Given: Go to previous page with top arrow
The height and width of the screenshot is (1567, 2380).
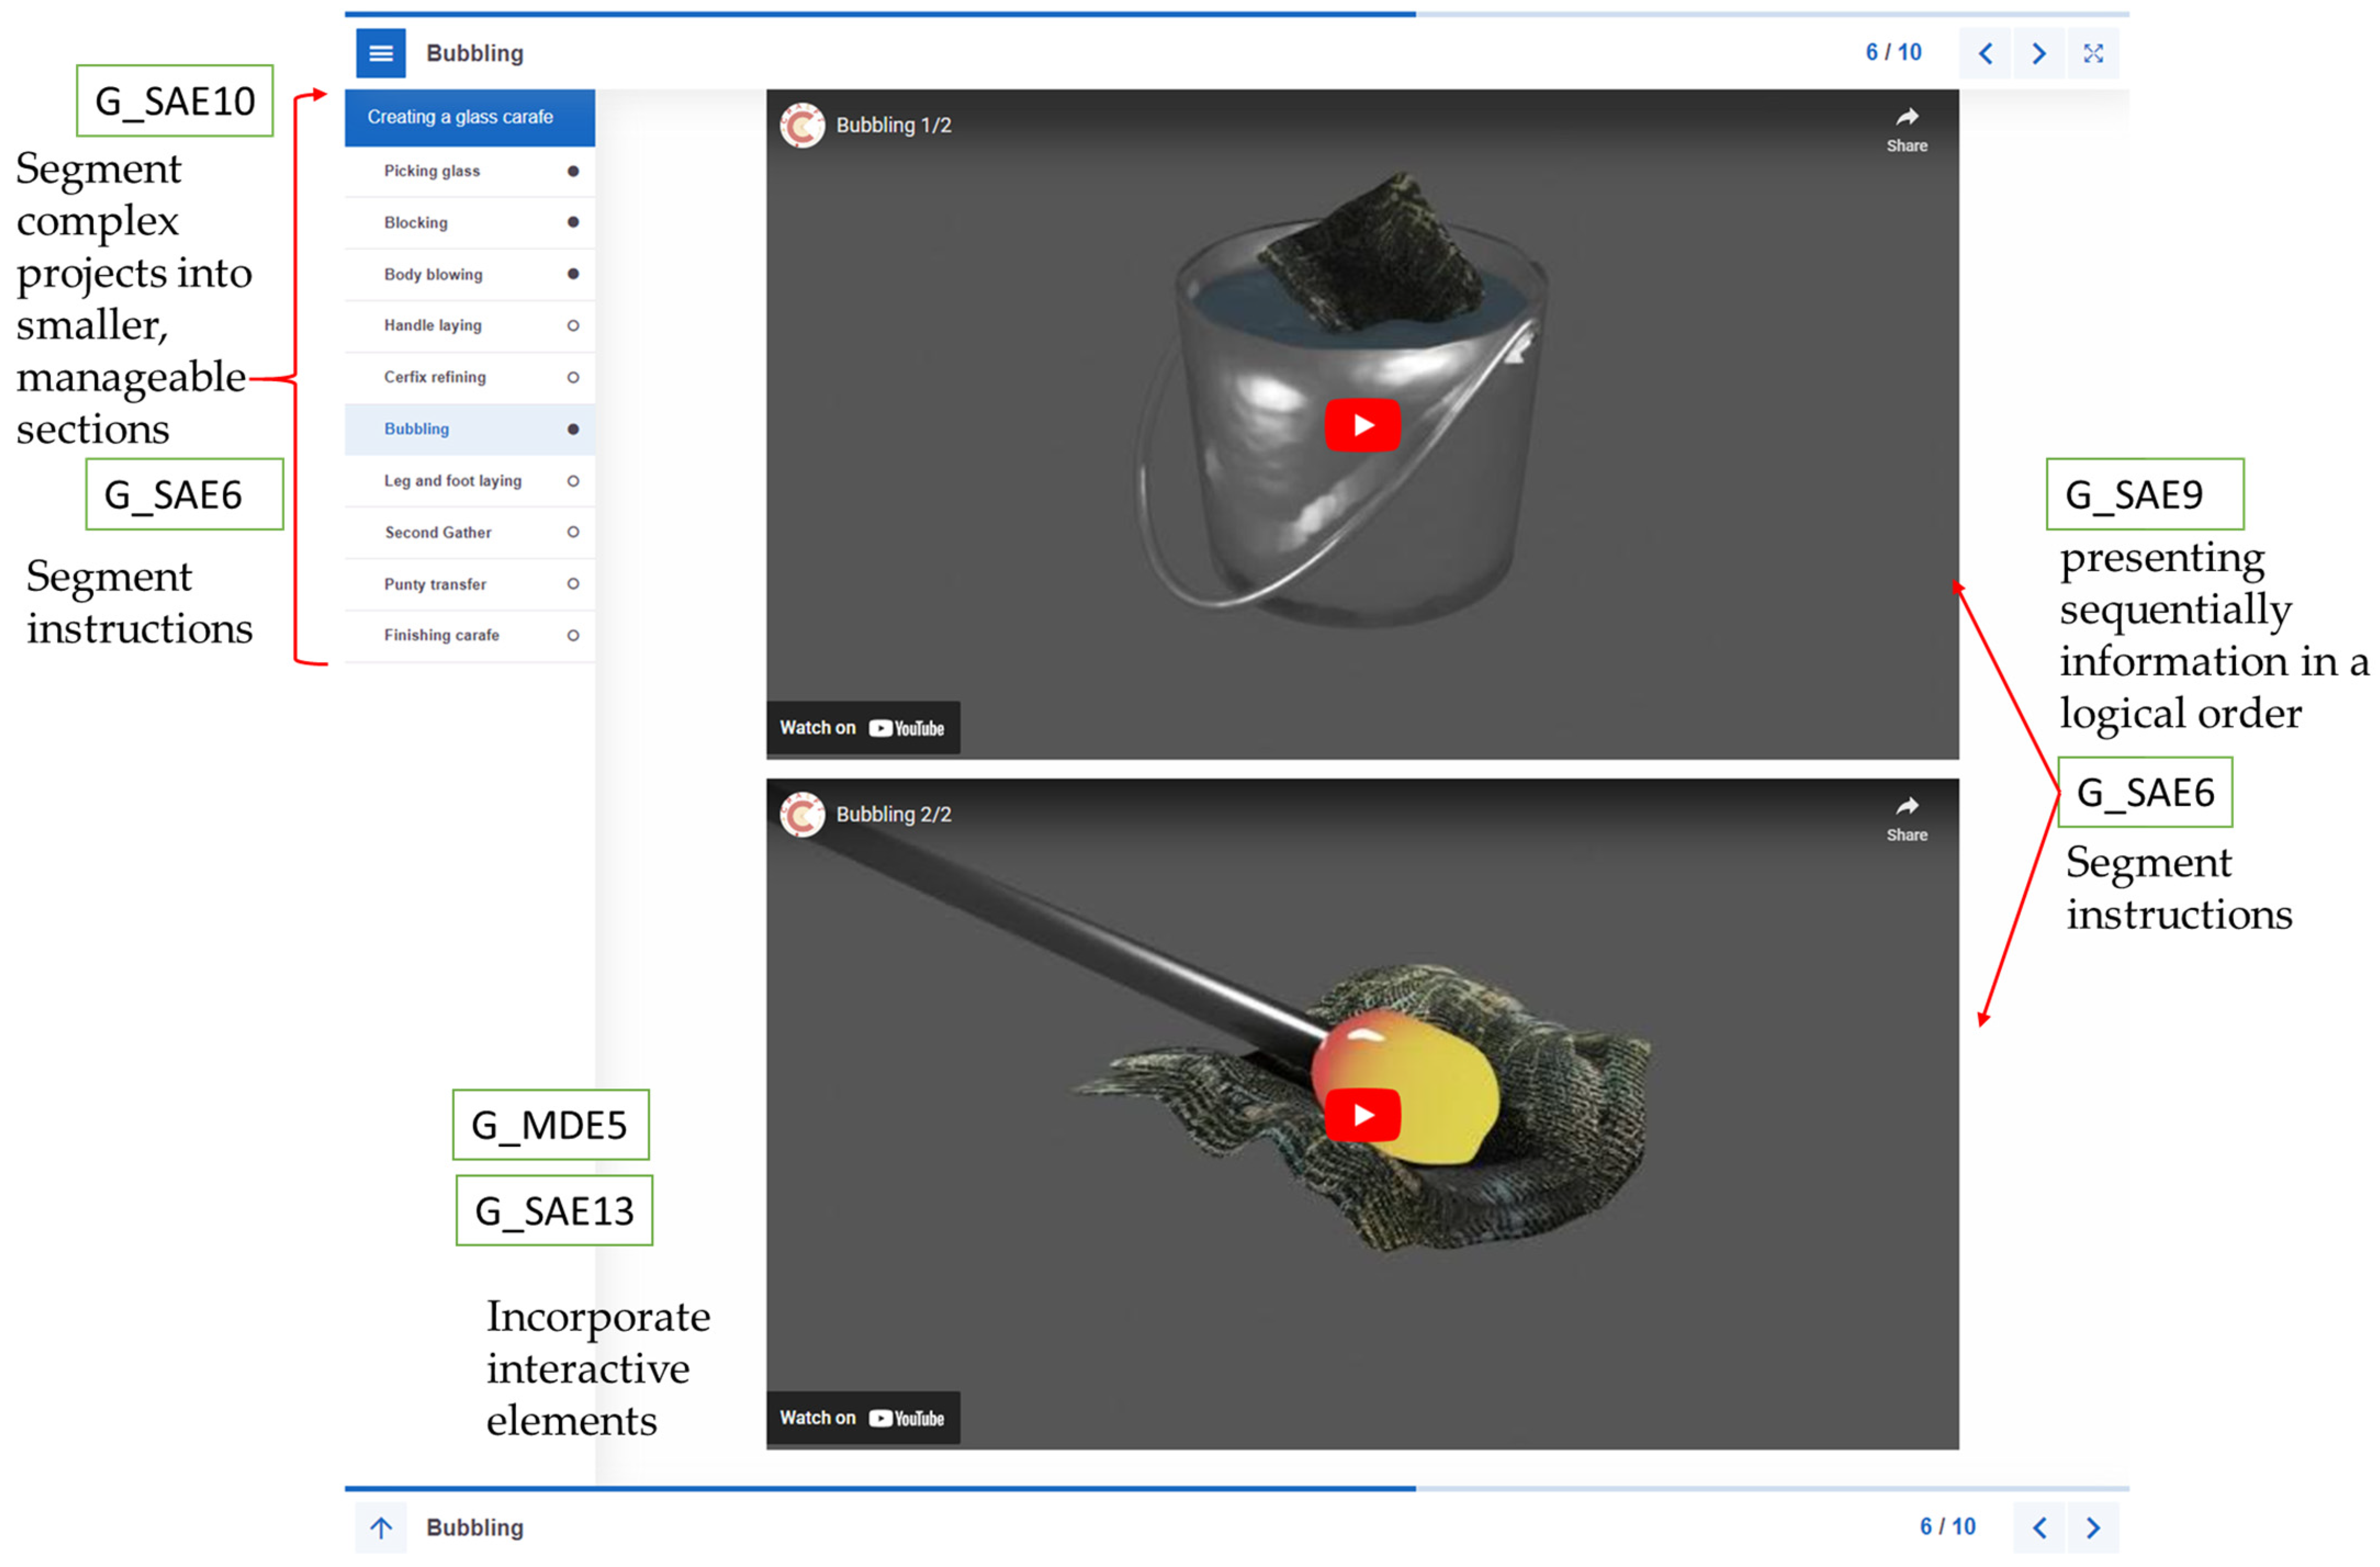Looking at the screenshot, I should [x=1985, y=53].
